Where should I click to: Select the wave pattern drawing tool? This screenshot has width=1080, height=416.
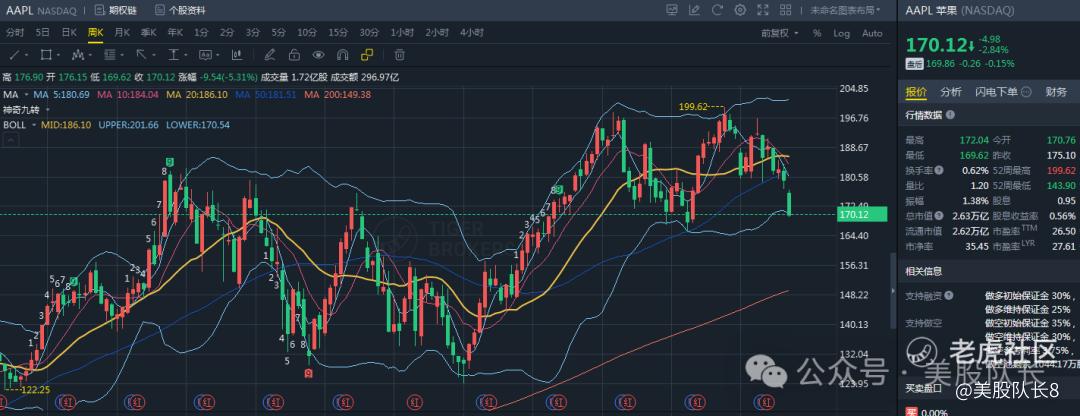coord(77,54)
